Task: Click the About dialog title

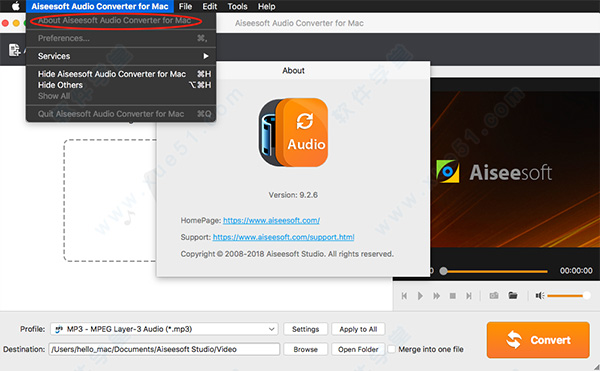Action: tap(293, 70)
